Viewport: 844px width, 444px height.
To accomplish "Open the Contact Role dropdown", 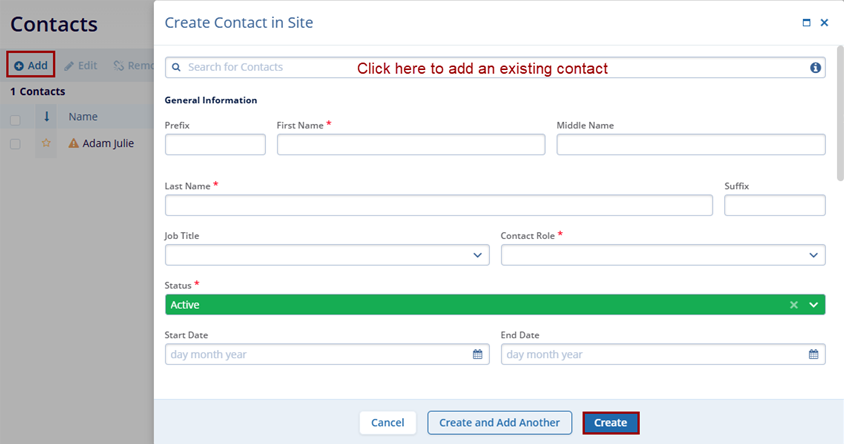I will (x=813, y=255).
